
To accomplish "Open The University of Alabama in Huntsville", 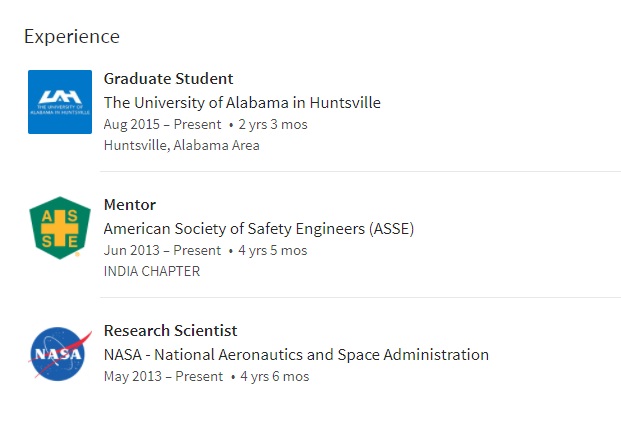I will pos(242,103).
